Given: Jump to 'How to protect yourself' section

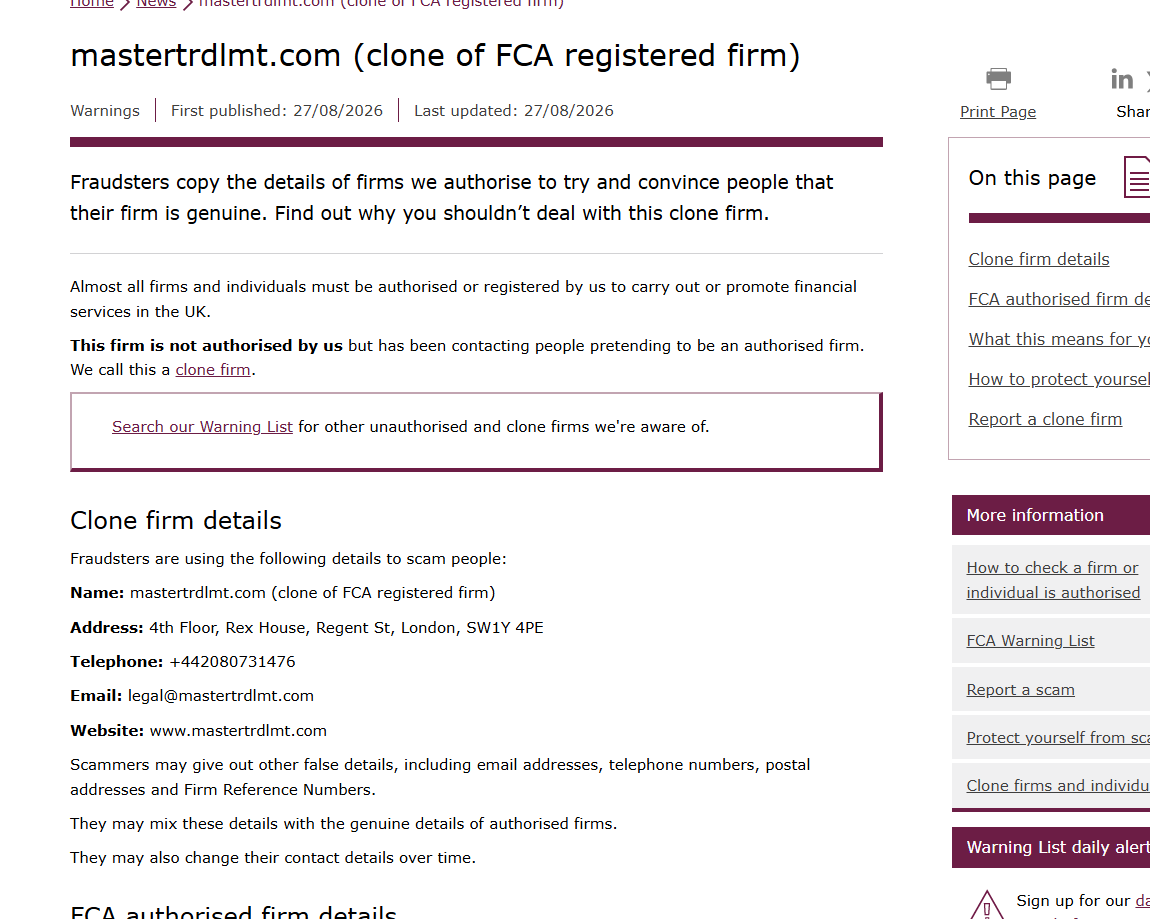Looking at the screenshot, I should pos(1059,379).
